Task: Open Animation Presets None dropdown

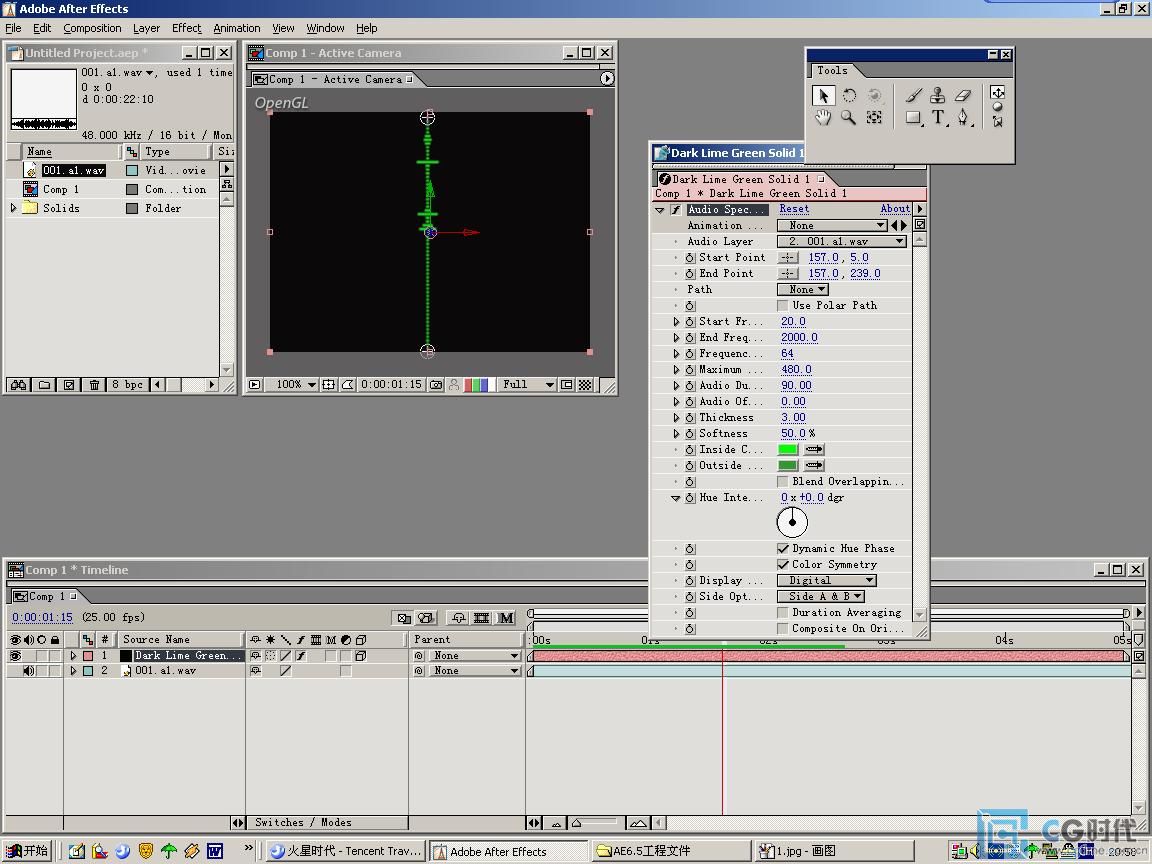Action: click(x=832, y=226)
